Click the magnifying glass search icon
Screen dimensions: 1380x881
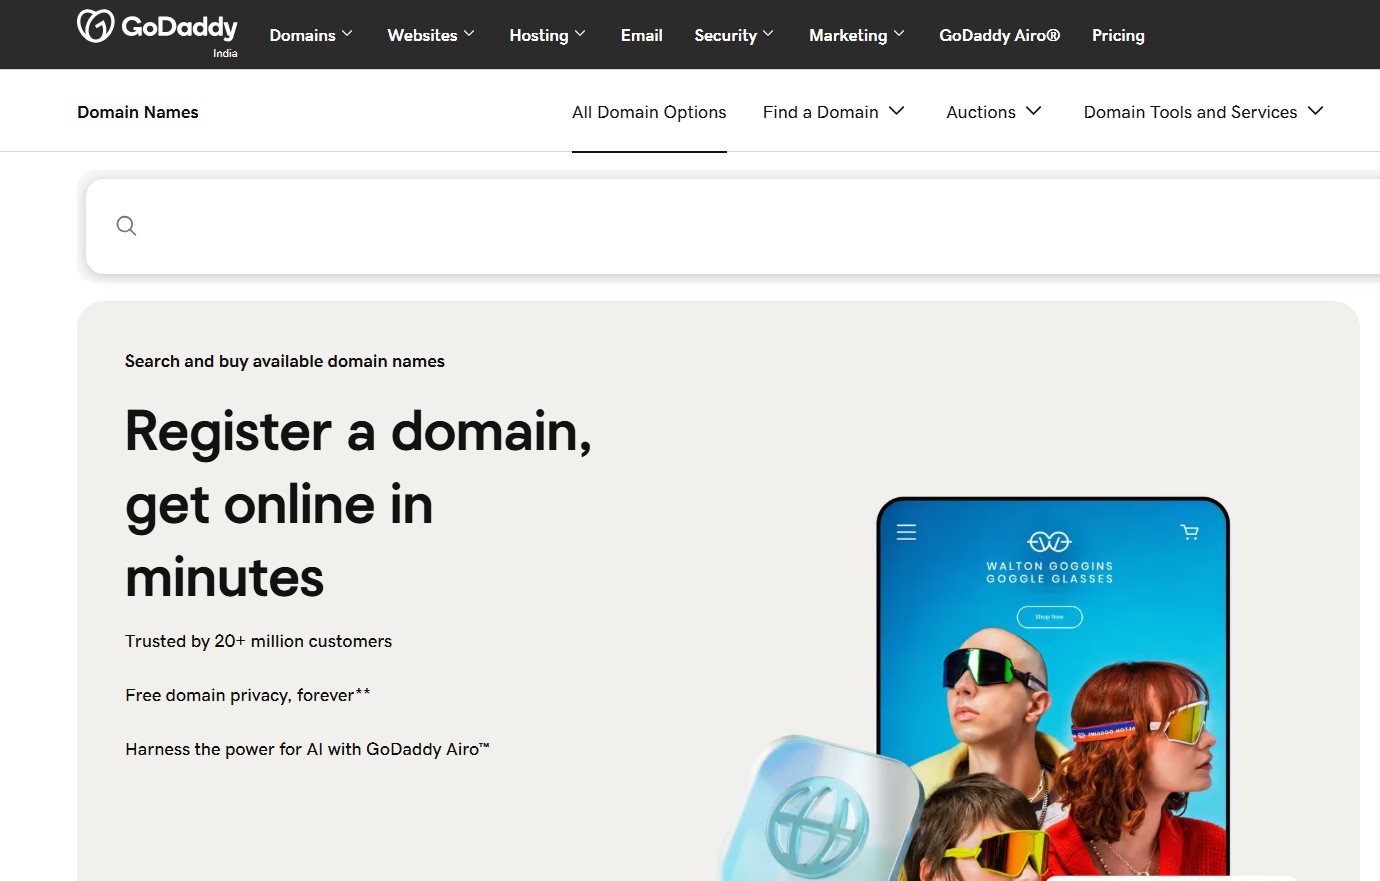point(126,226)
